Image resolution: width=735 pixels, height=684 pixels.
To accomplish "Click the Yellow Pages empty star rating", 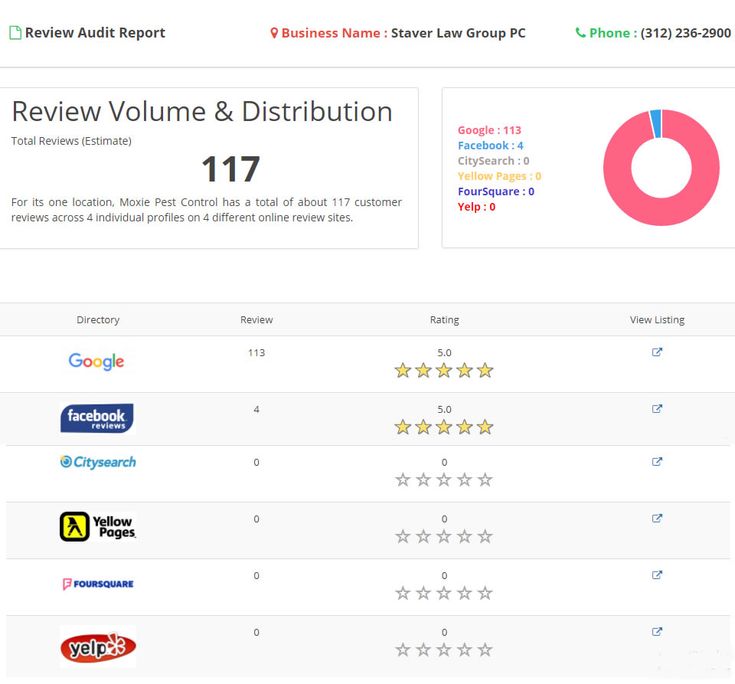I will click(x=444, y=536).
